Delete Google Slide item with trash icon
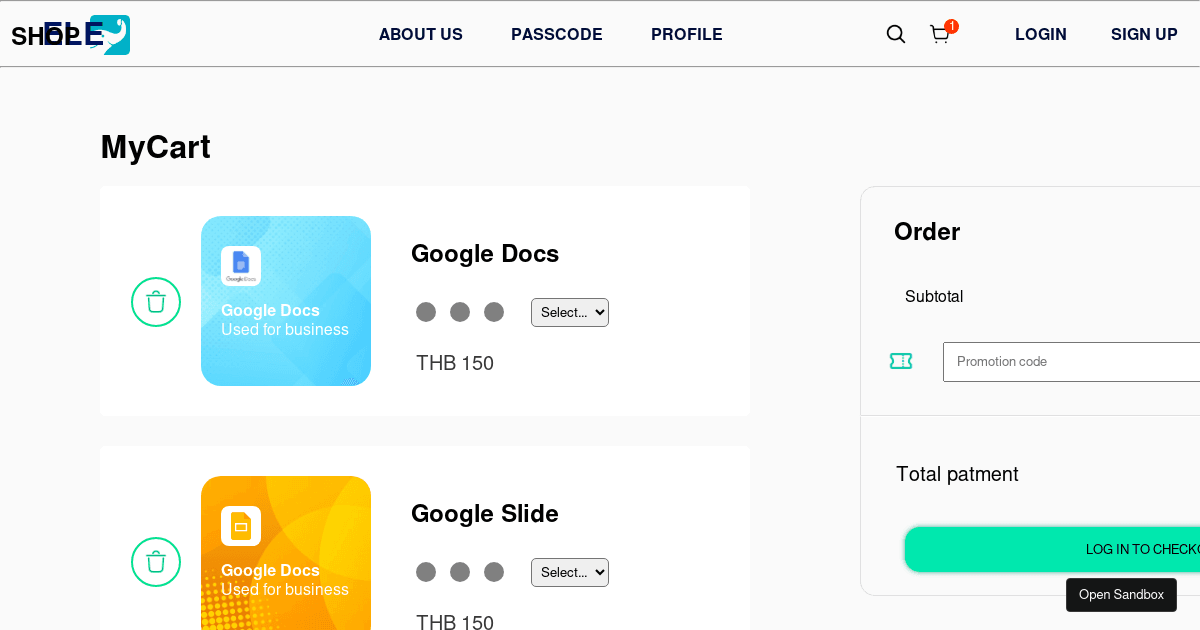 (156, 562)
